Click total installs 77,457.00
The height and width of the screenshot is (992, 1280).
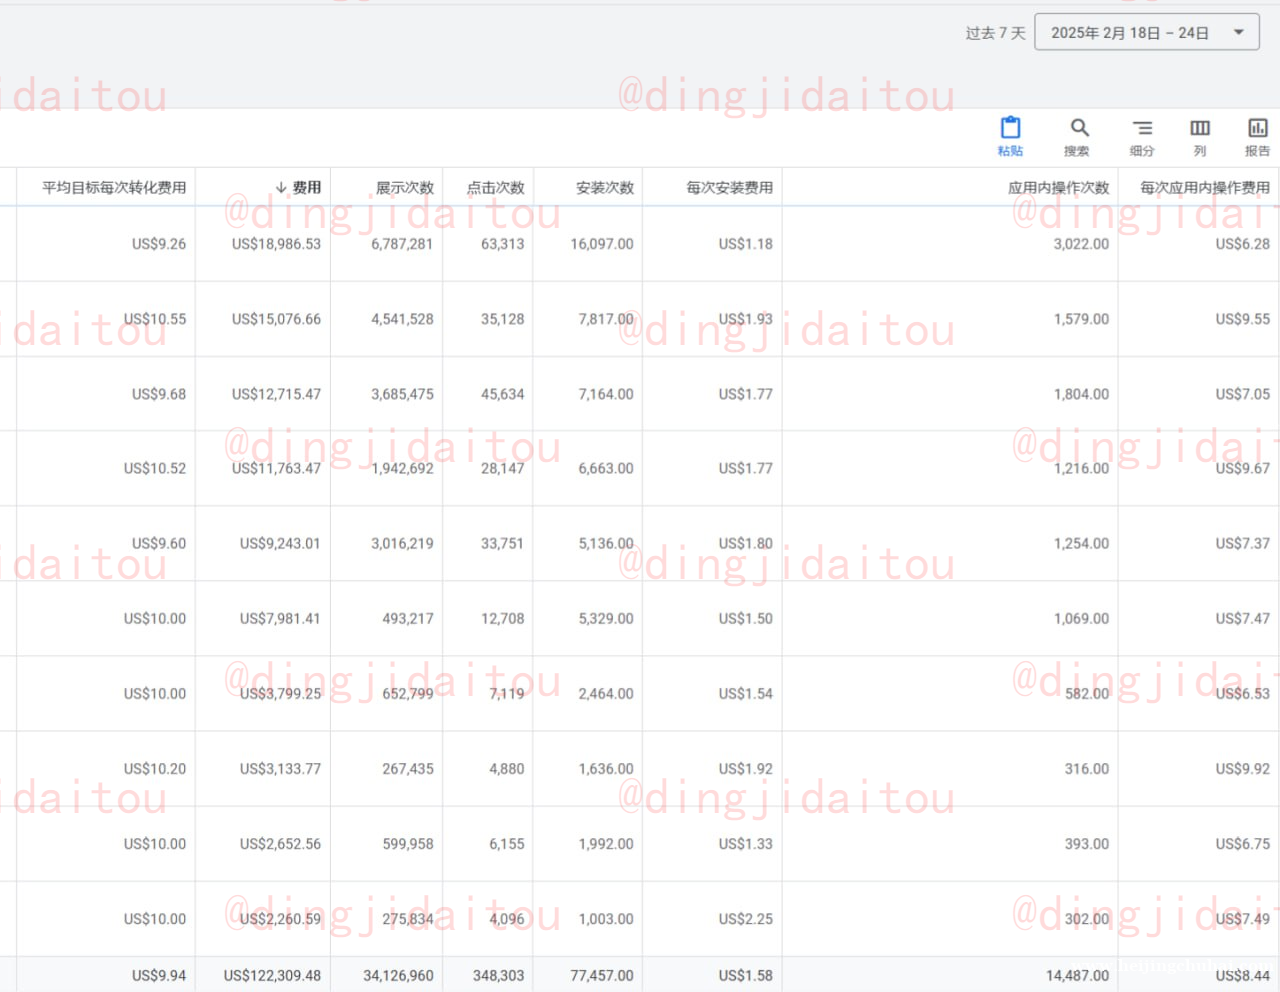(x=602, y=975)
